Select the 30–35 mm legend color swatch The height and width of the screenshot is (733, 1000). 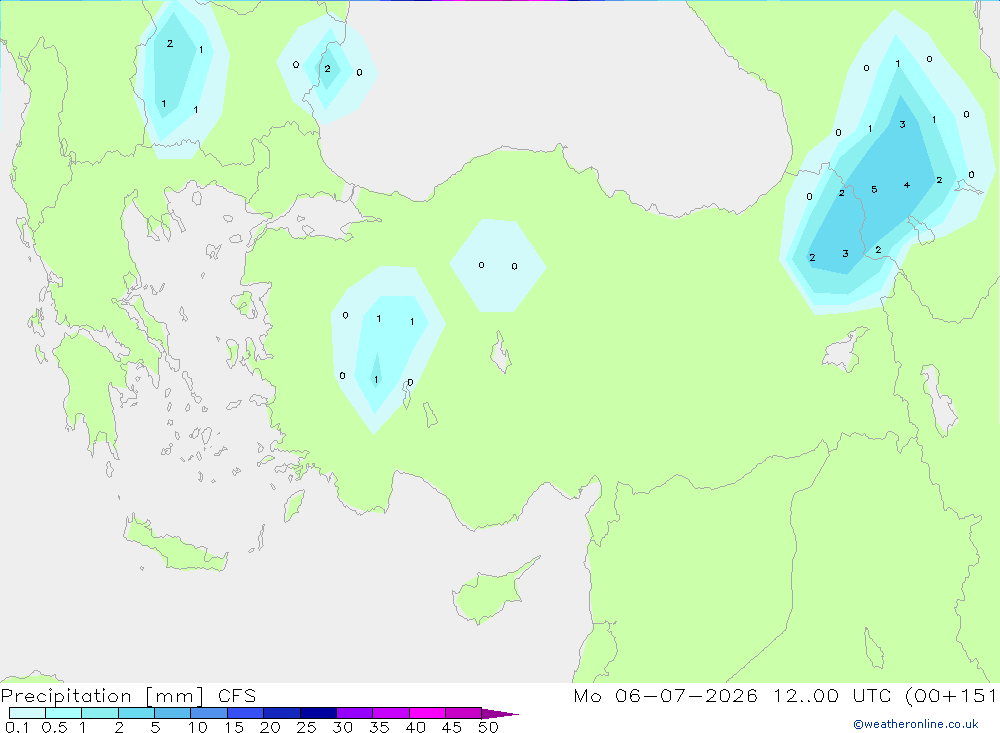[354, 713]
